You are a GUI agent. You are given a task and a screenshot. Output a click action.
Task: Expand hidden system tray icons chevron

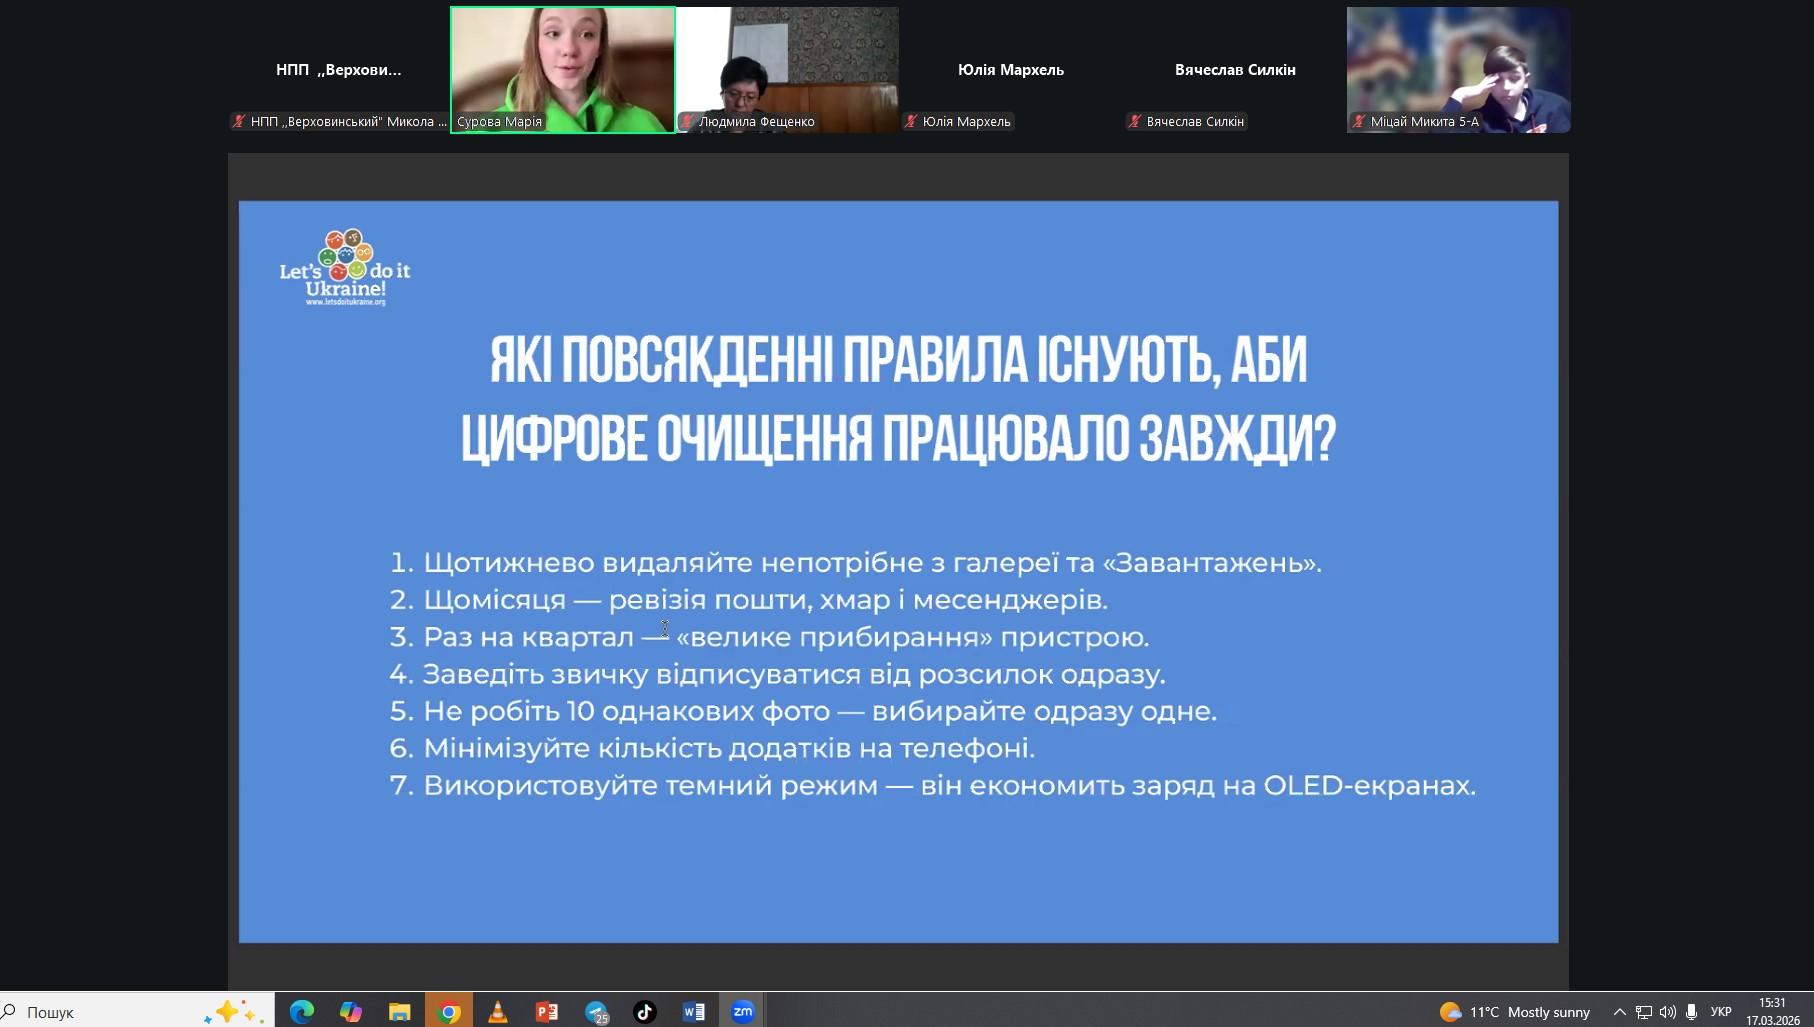pyautogui.click(x=1619, y=1012)
